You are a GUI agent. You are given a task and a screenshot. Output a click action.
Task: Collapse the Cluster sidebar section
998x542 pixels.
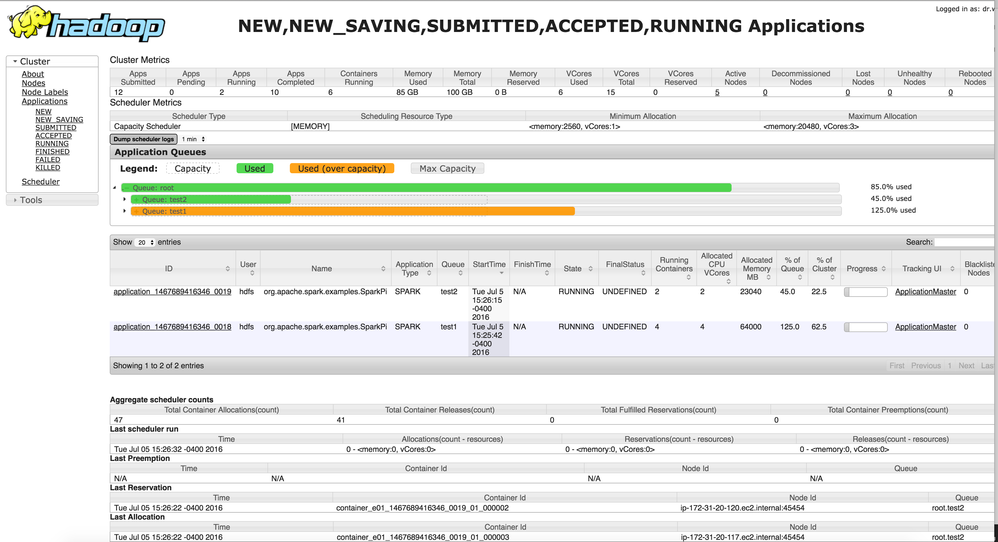click(52, 61)
